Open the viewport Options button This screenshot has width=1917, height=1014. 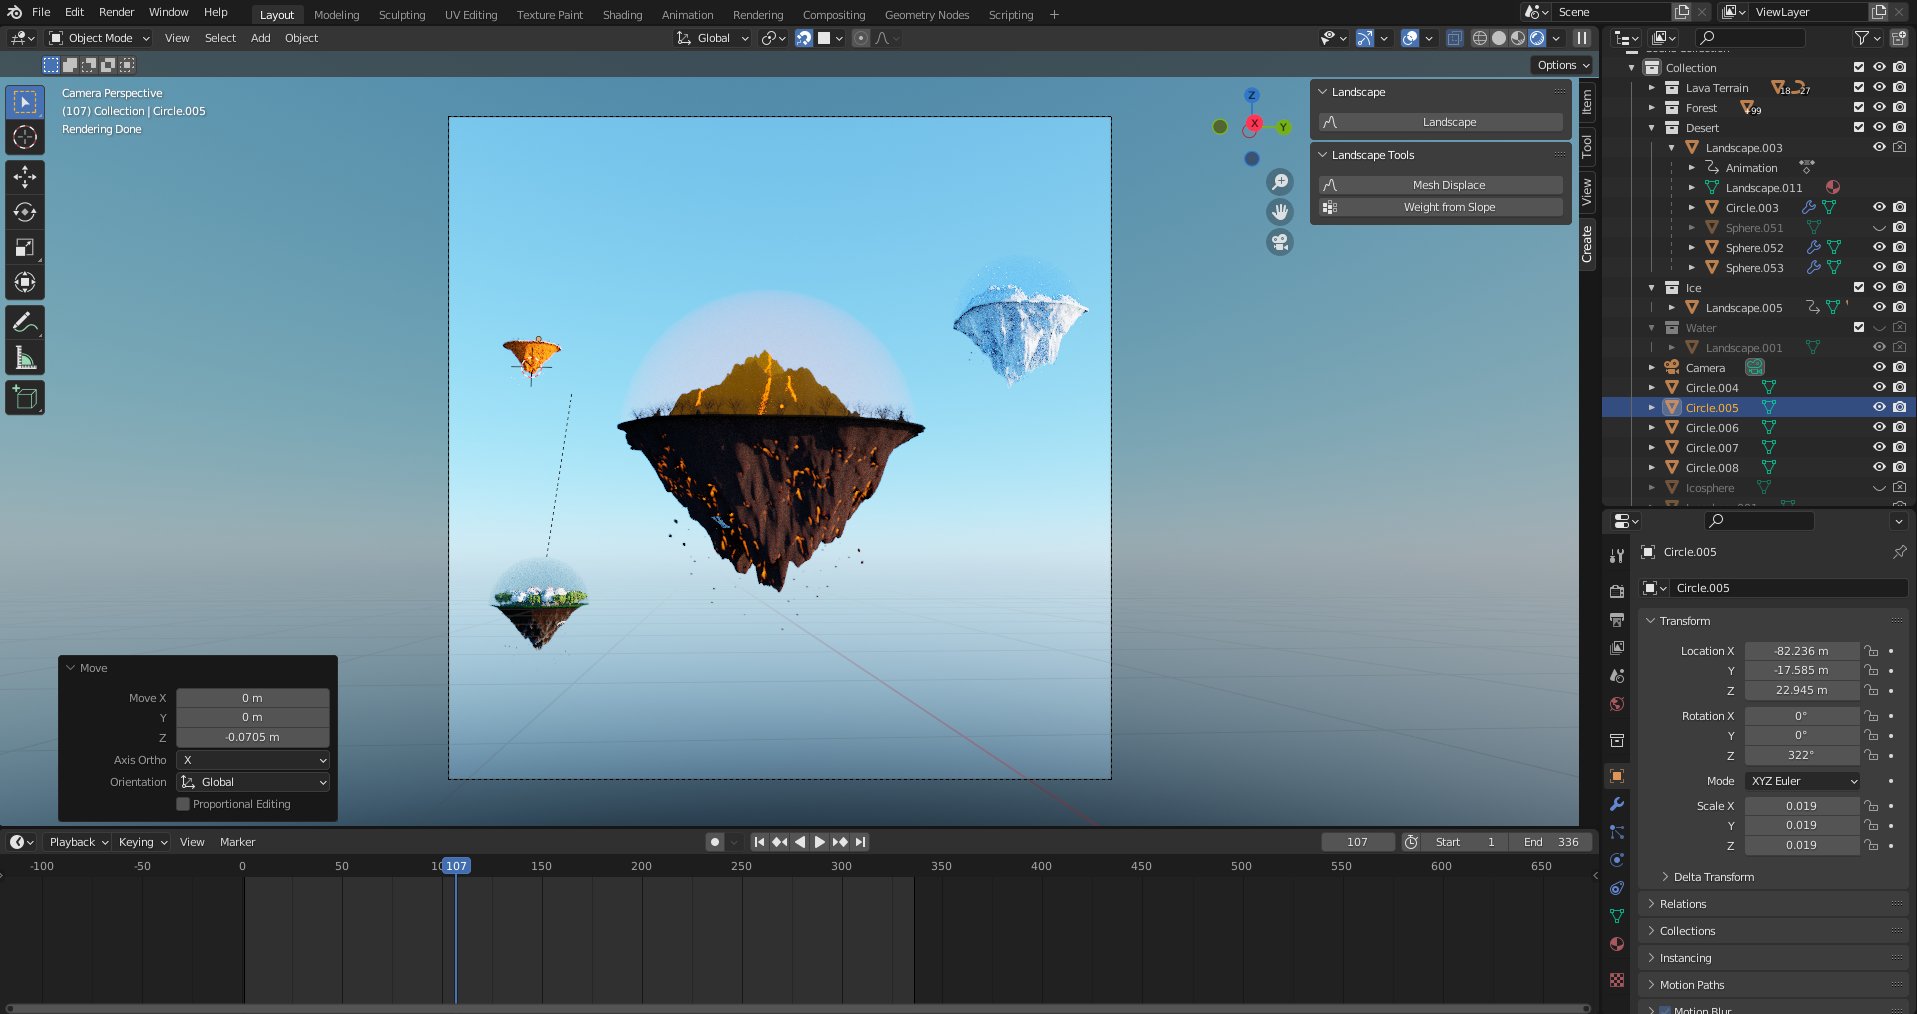click(x=1562, y=65)
